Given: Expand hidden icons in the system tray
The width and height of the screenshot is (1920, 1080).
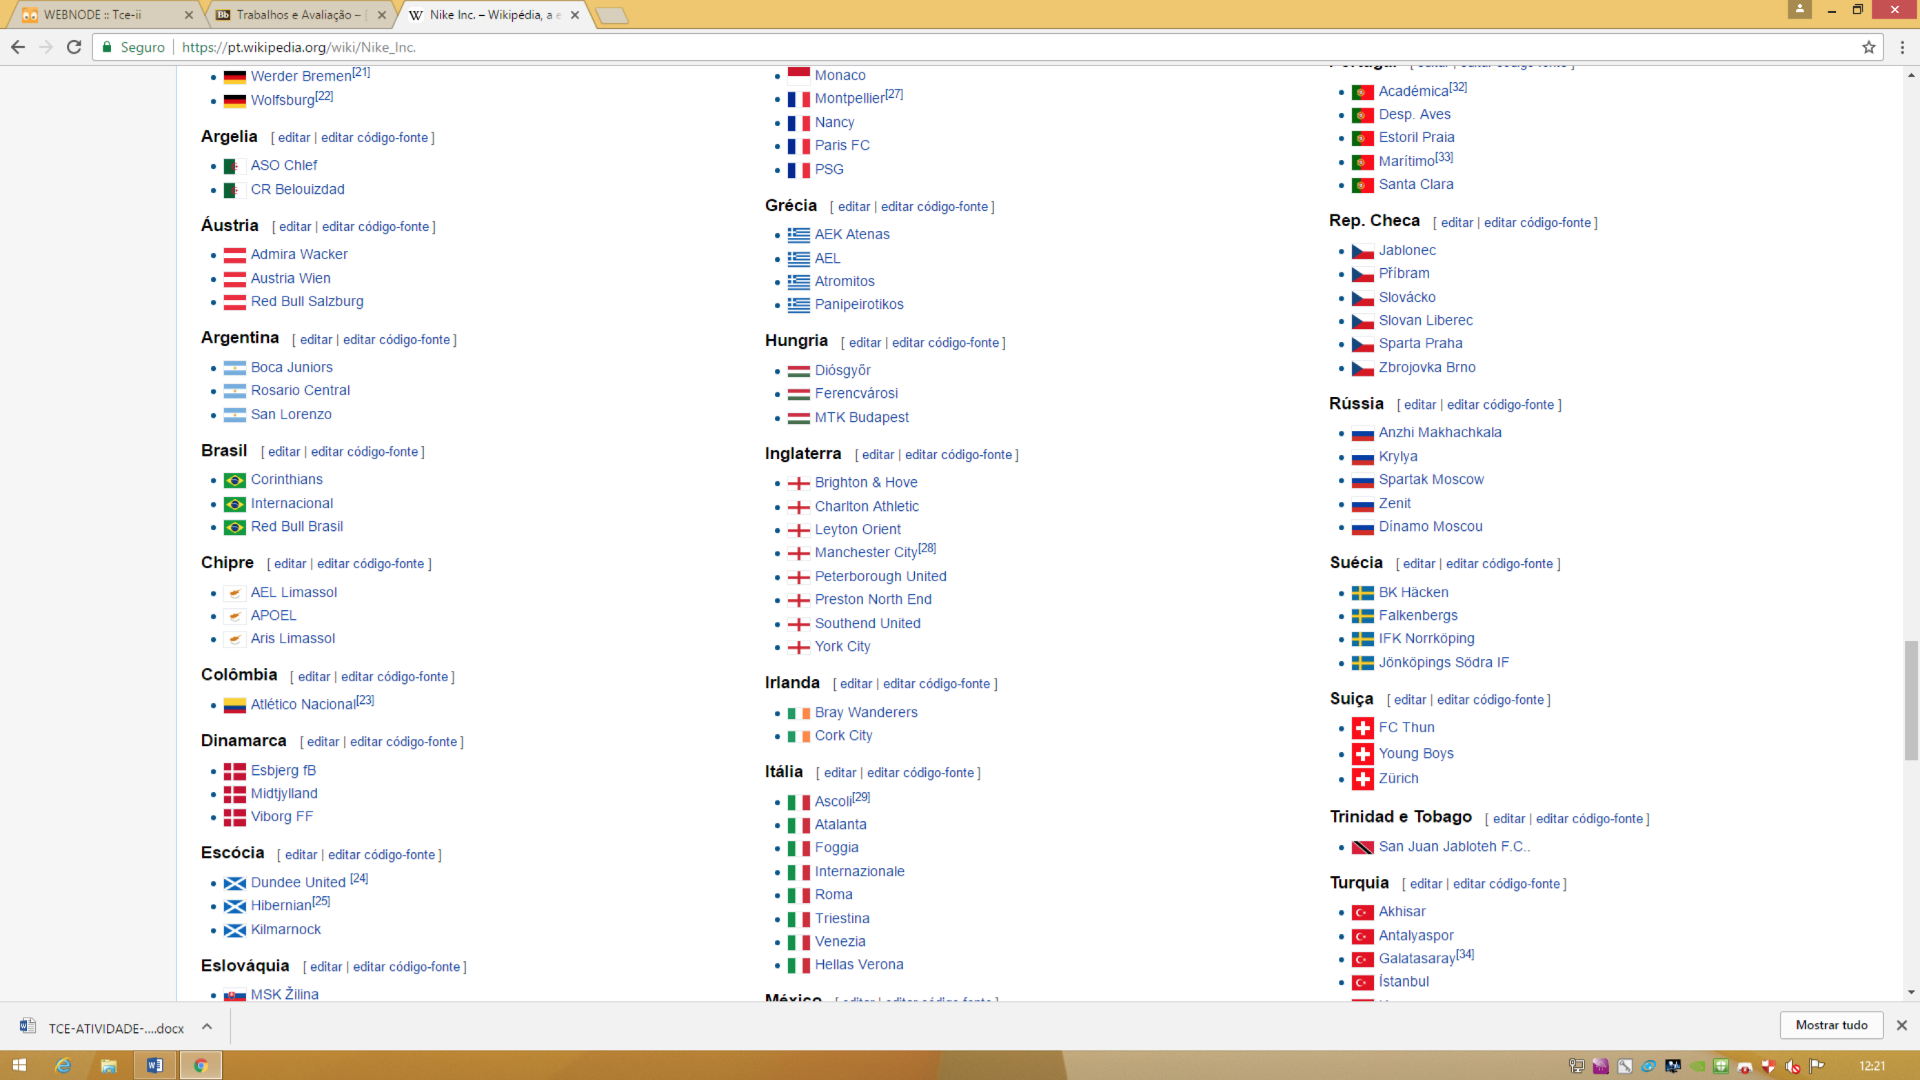Looking at the screenshot, I should click(x=1577, y=1065).
